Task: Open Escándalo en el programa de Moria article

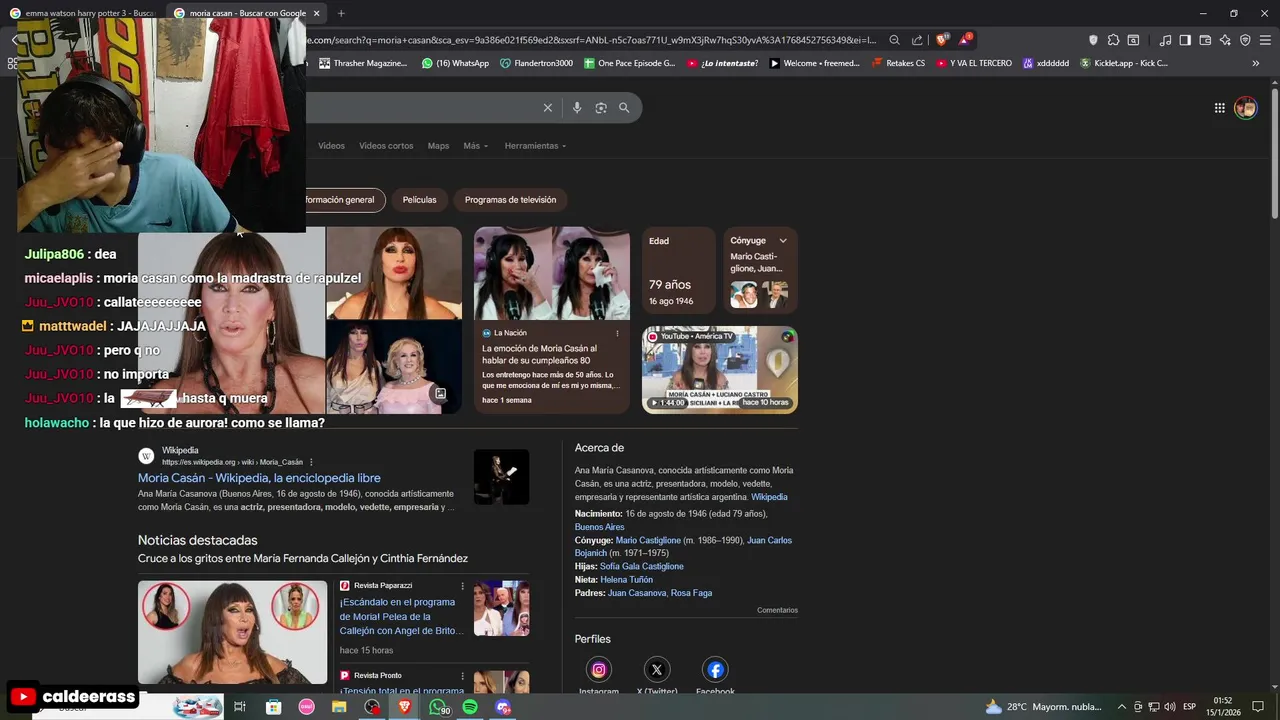Action: (400, 616)
